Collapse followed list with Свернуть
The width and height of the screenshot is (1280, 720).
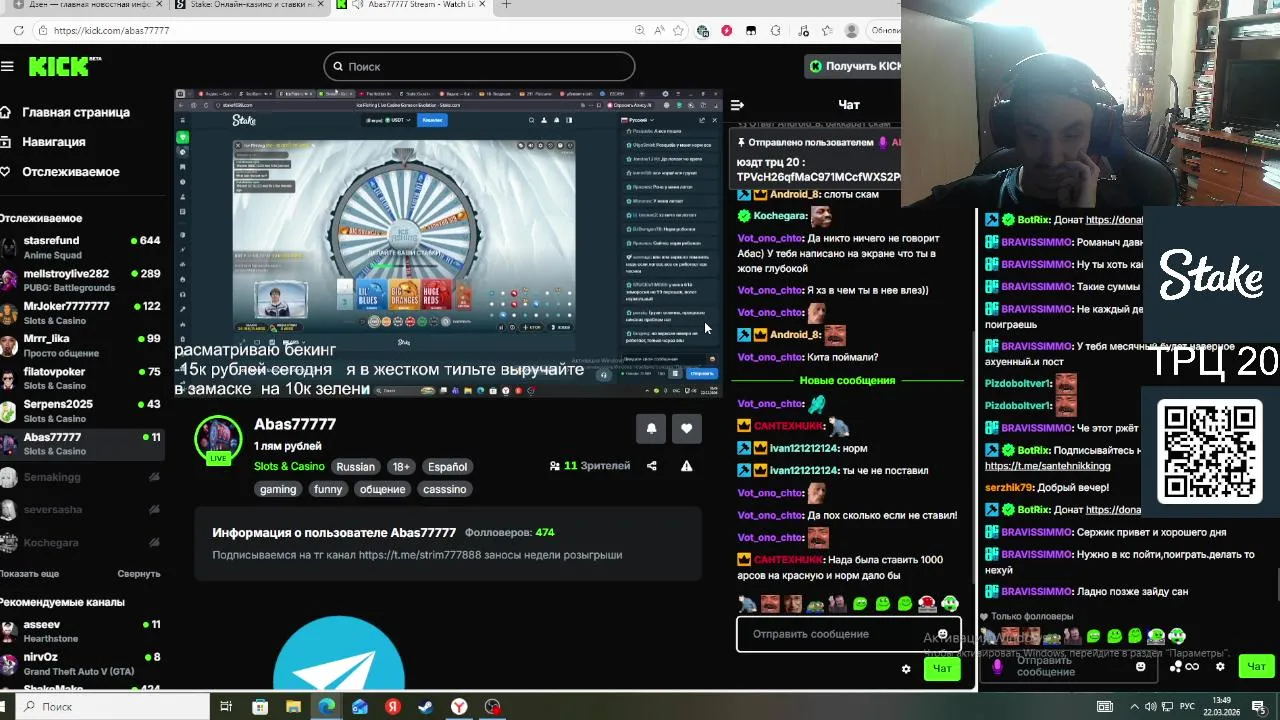[x=138, y=574]
